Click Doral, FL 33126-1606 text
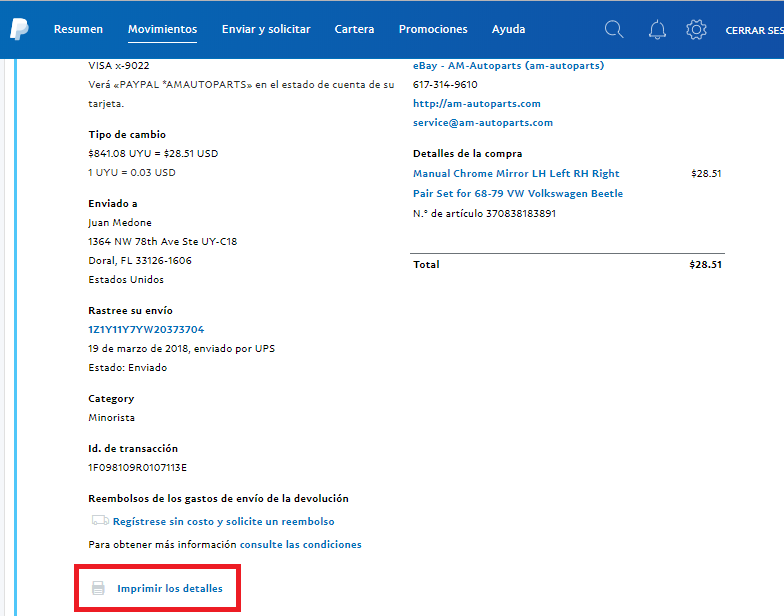 140,260
